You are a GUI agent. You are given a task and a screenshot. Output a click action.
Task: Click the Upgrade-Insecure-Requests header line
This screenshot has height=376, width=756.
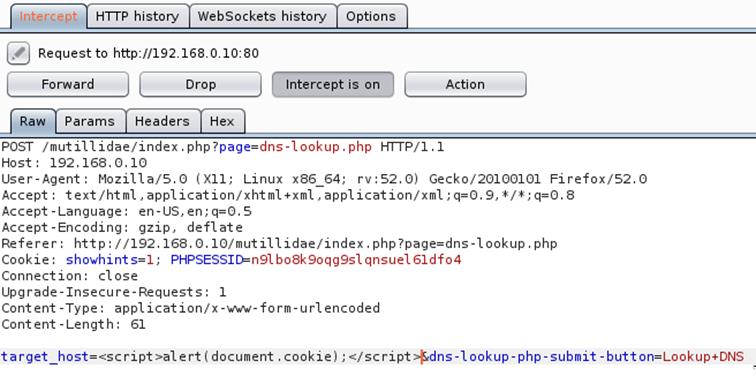click(x=114, y=292)
